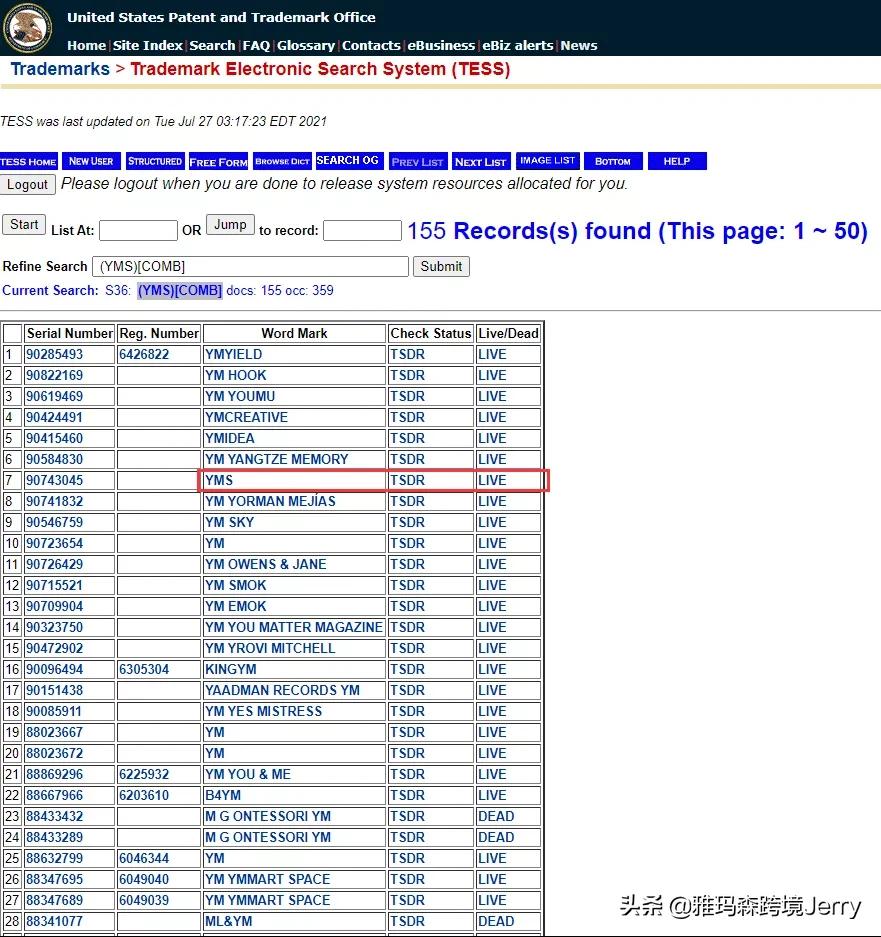Open the Structured search button
The height and width of the screenshot is (937, 881).
click(155, 161)
